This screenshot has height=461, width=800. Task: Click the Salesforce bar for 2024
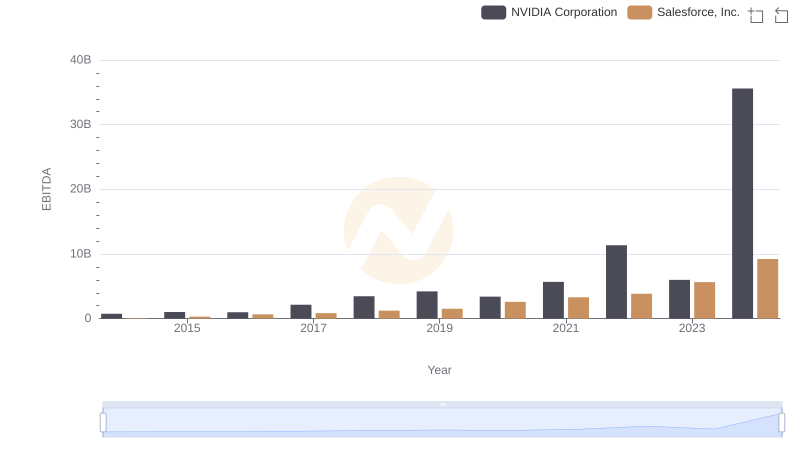(x=767, y=289)
